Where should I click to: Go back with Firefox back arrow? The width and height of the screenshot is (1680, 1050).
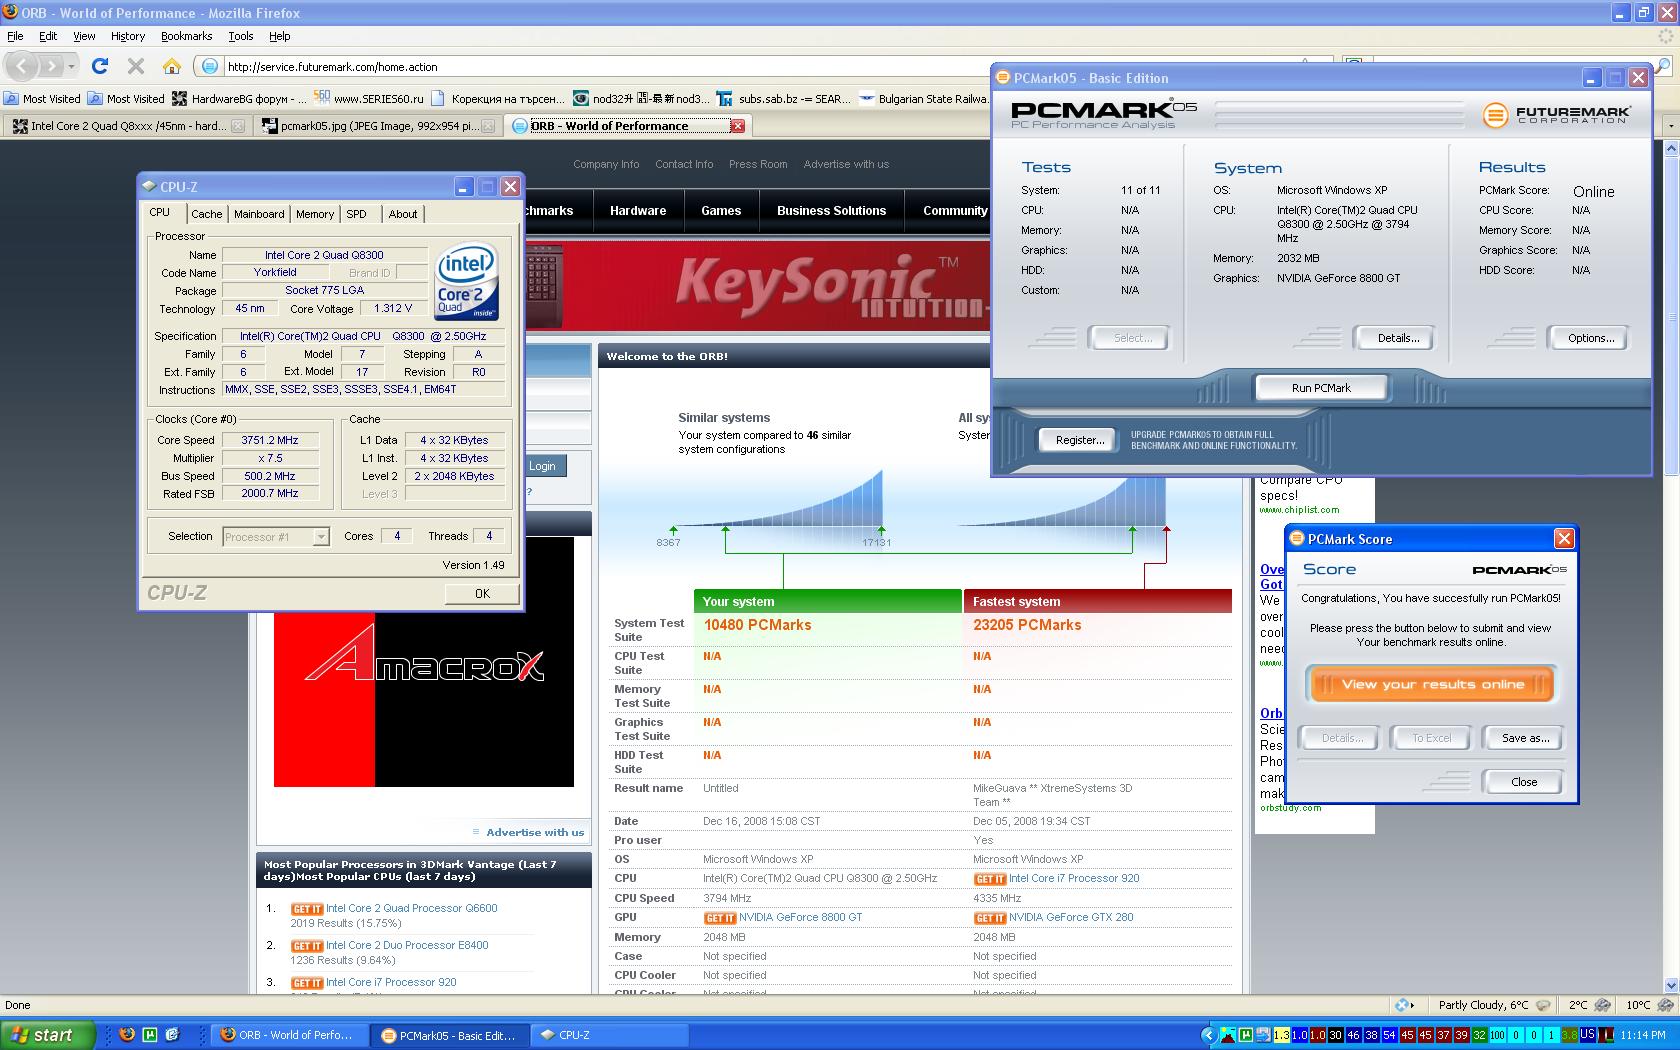pos(23,66)
